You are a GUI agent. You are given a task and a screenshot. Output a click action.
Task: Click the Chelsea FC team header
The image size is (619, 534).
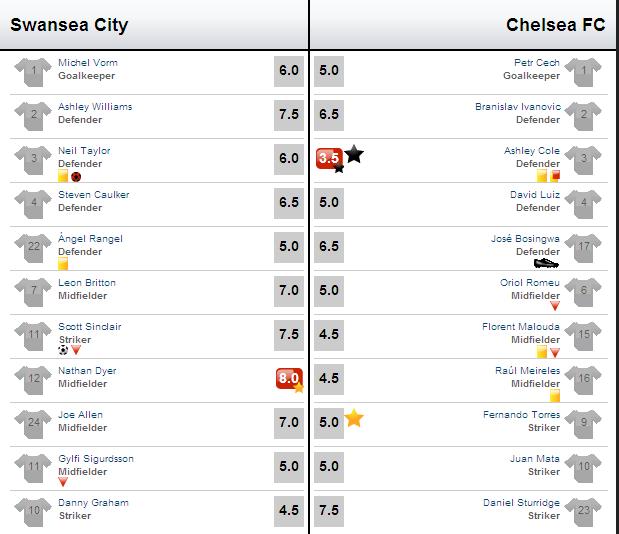[555, 25]
